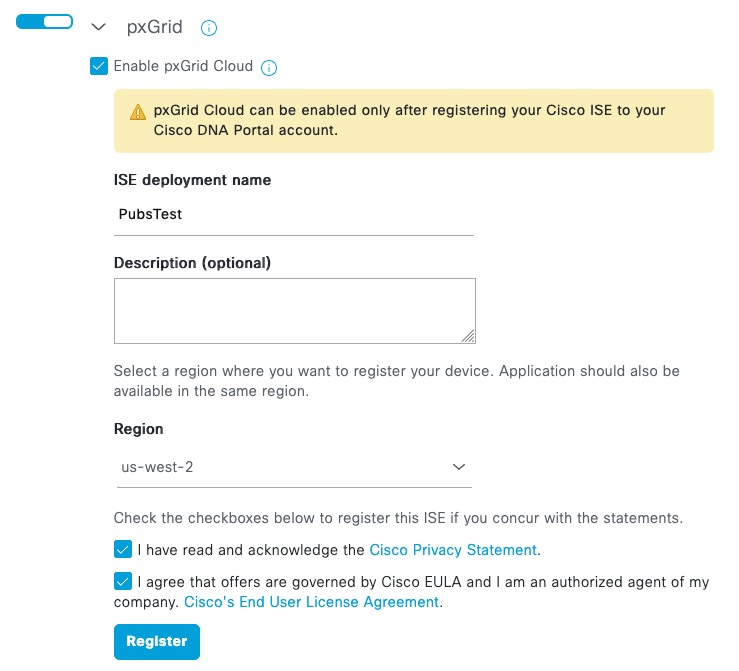Click the Description box resize handle
The width and height of the screenshot is (739, 671).
[468, 336]
